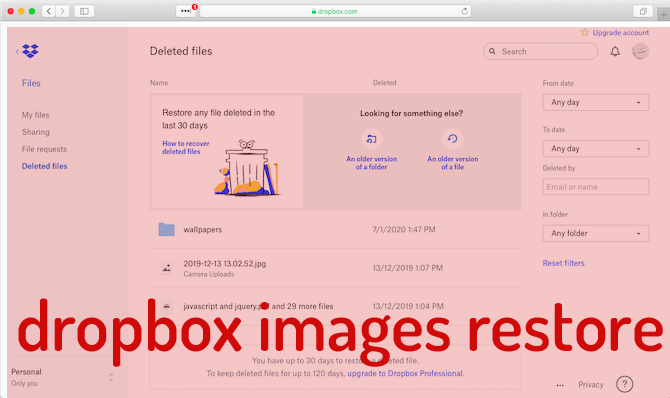Select File requests in sidebar
Image resolution: width=670 pixels, height=398 pixels.
[44, 149]
